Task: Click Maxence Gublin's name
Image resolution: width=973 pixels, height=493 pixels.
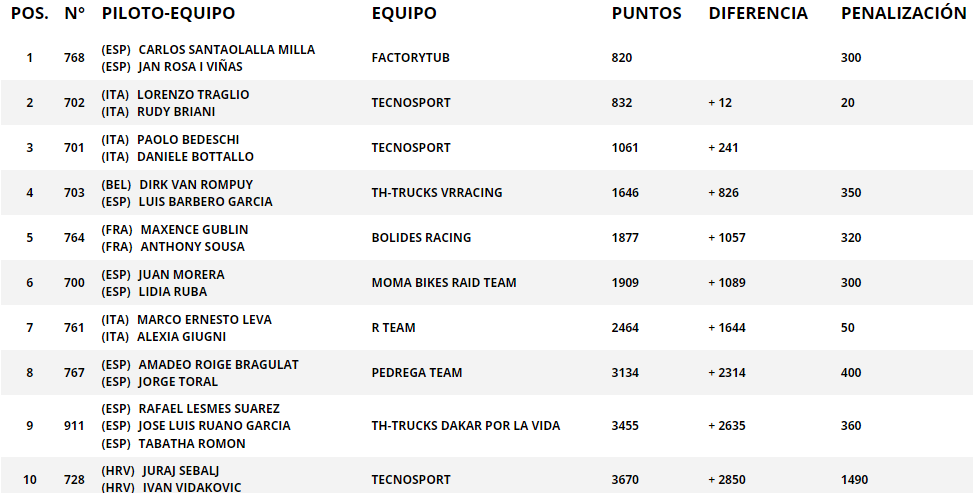Action: (194, 230)
